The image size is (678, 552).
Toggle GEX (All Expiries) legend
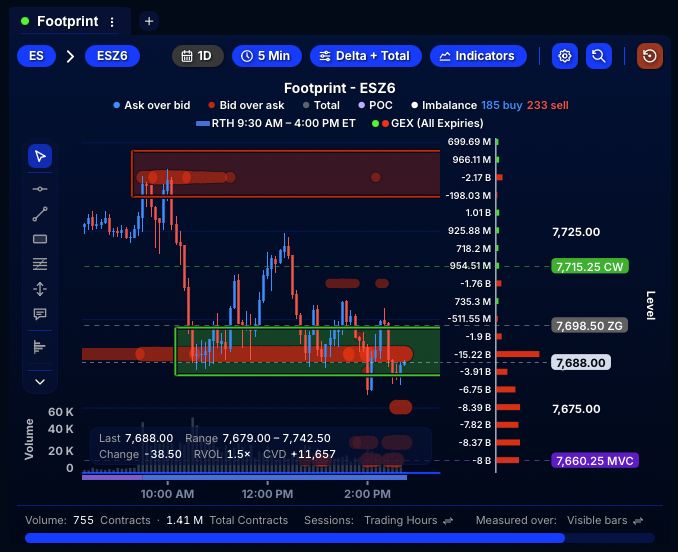click(428, 124)
